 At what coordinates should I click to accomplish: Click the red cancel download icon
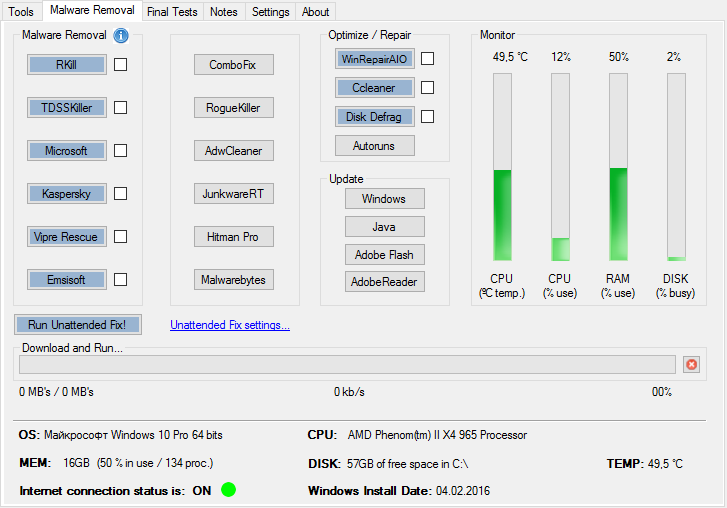(x=691, y=365)
